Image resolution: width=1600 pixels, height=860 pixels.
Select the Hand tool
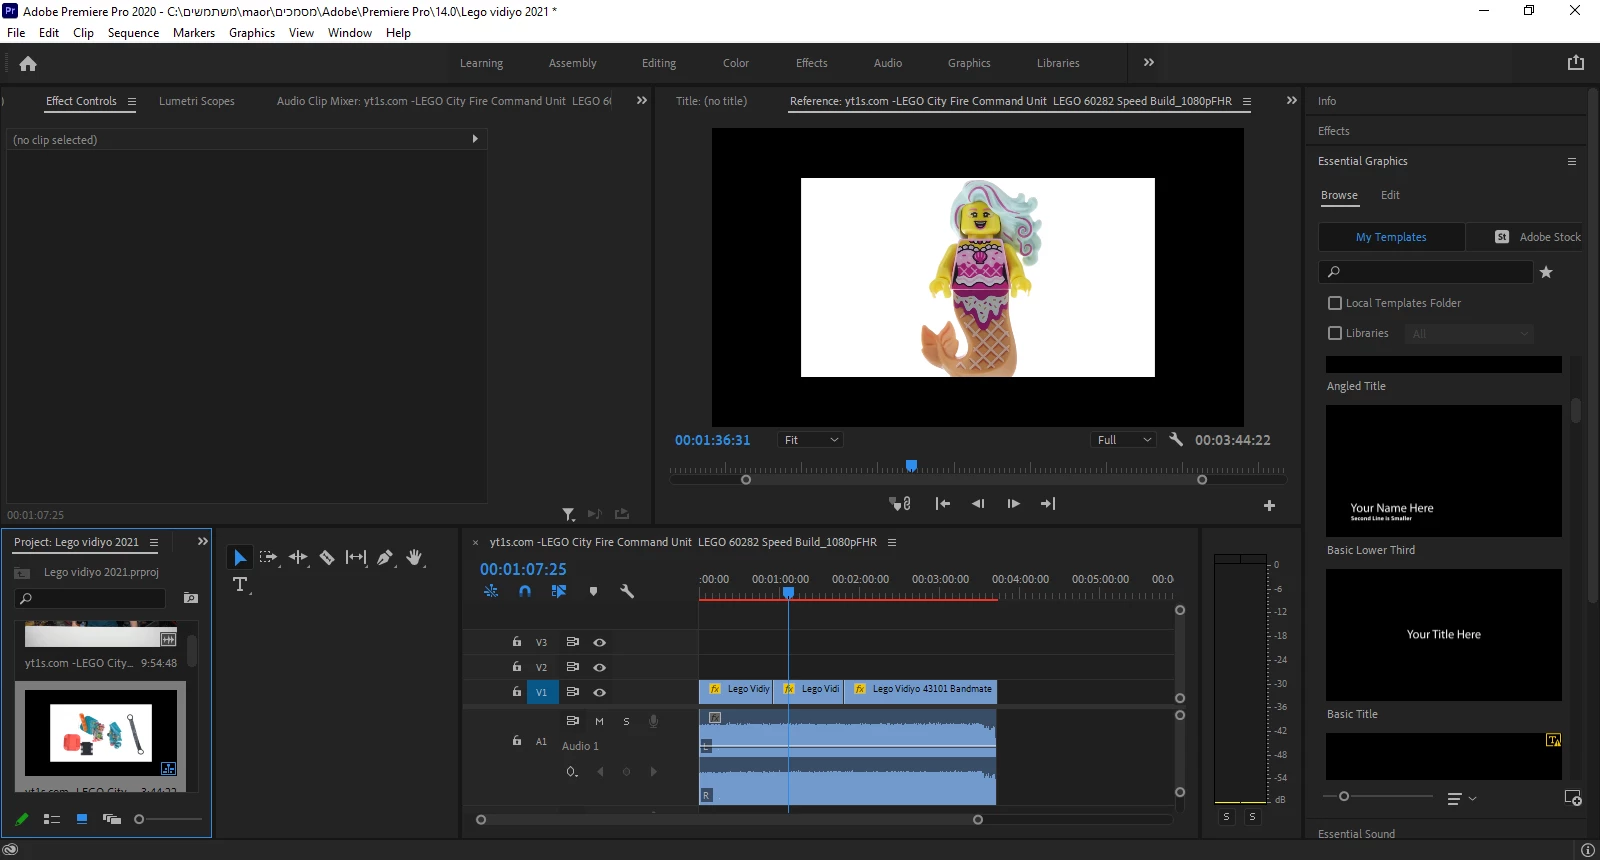415,558
